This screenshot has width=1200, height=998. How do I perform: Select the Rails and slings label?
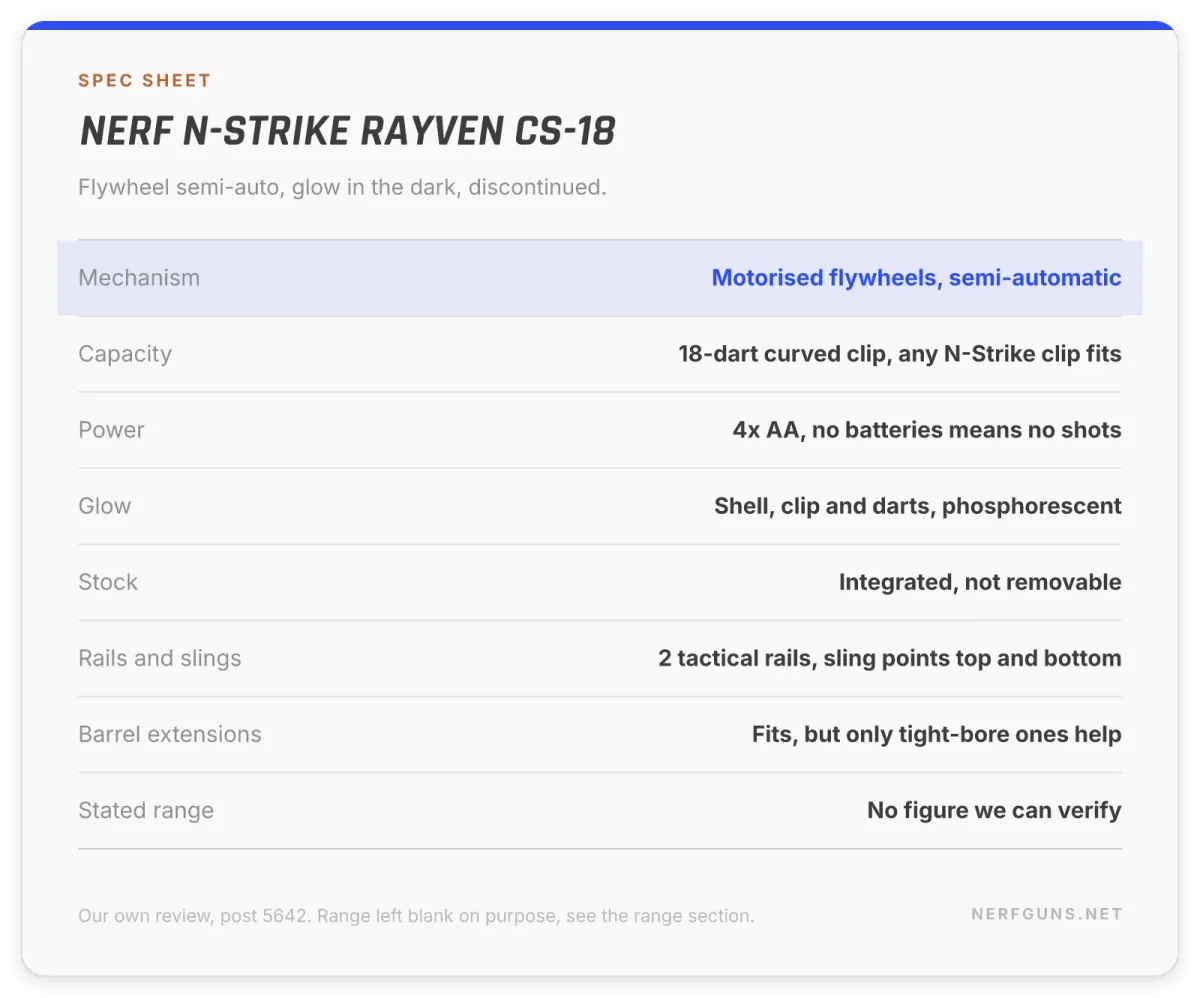coord(160,658)
